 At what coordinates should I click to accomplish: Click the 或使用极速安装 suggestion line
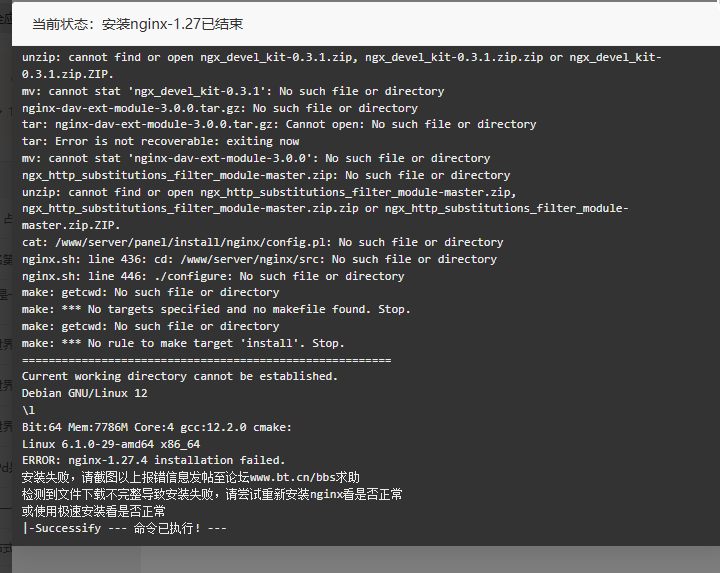(x=93, y=511)
